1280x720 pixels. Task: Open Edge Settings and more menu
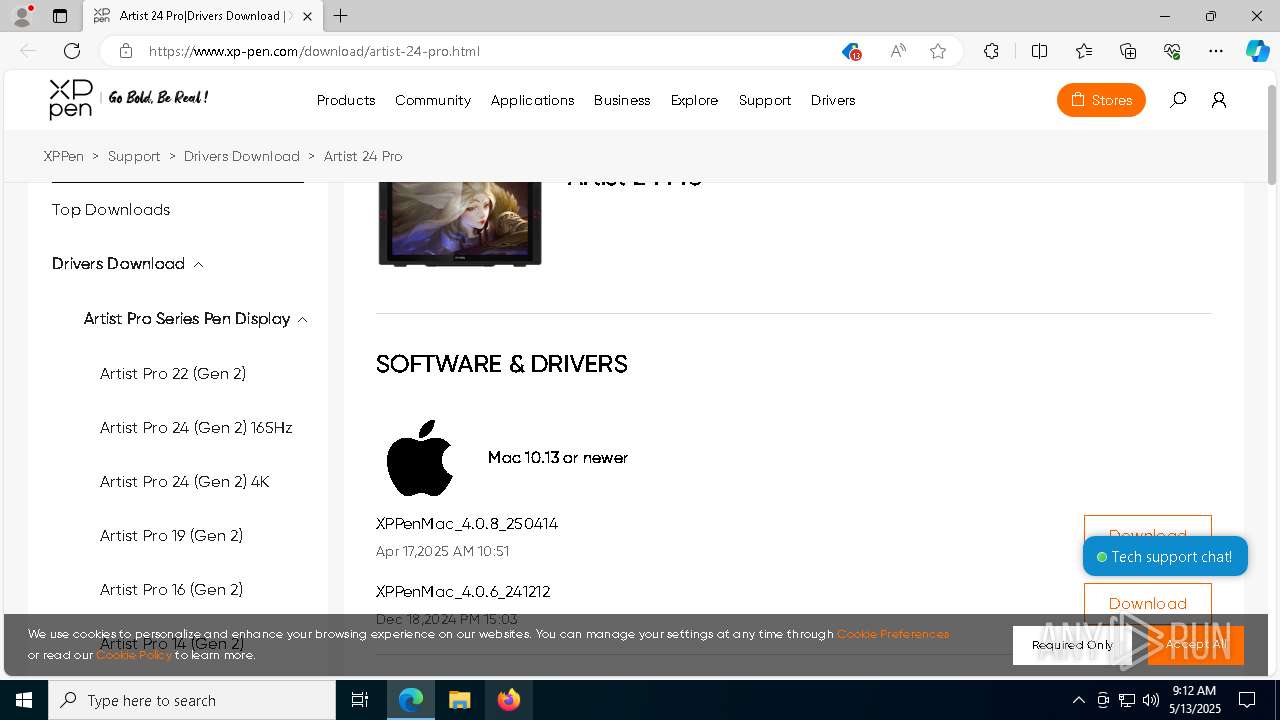pyautogui.click(x=1216, y=51)
